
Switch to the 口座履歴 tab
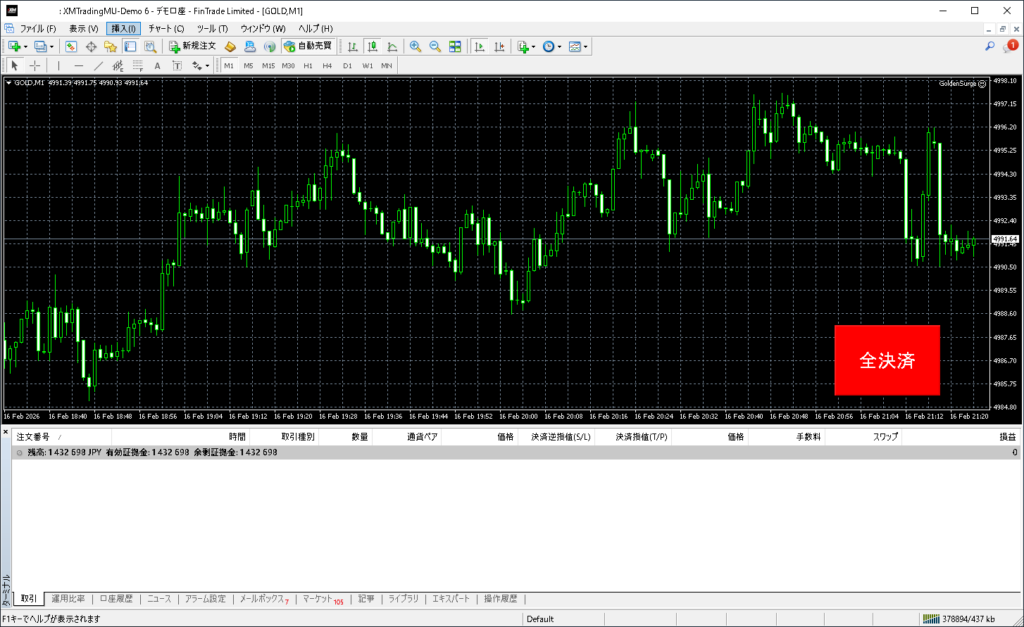click(116, 599)
